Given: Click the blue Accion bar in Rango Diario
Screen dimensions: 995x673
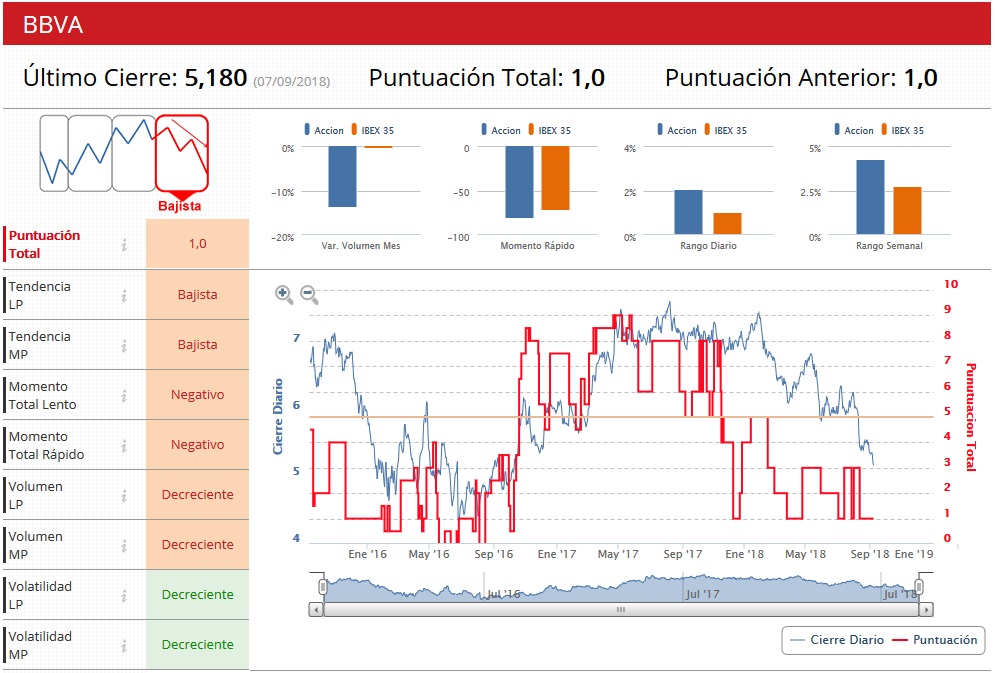Looking at the screenshot, I should tap(688, 212).
